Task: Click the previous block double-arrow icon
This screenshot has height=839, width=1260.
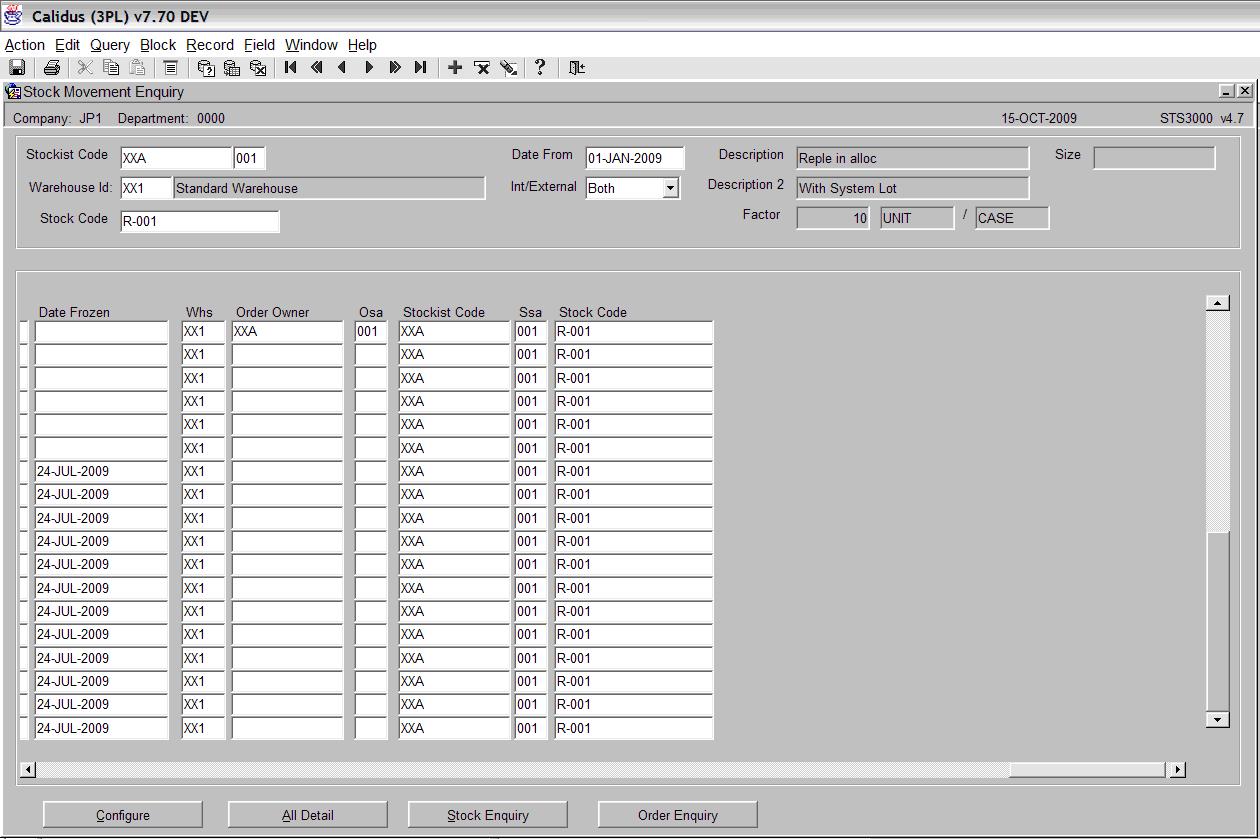Action: pos(317,68)
